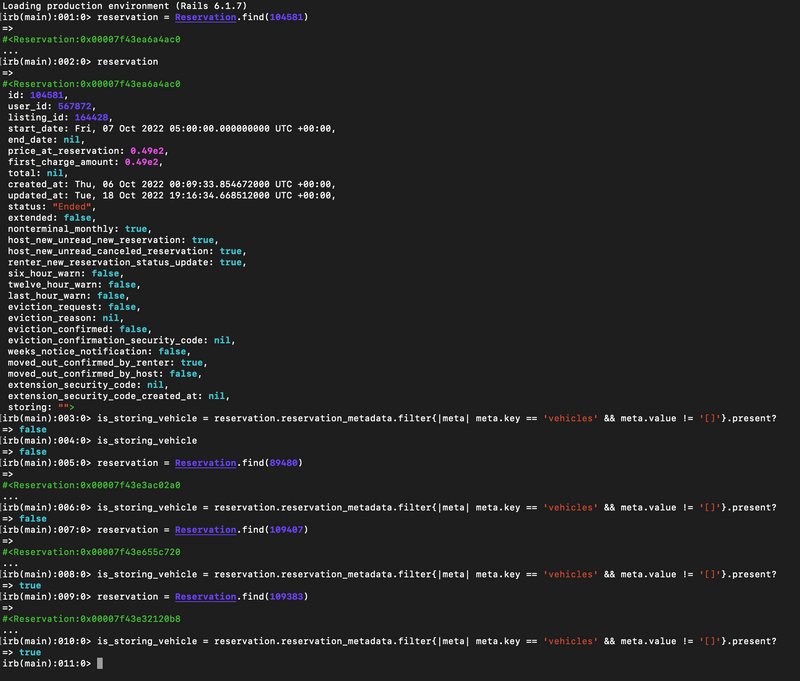
Task: Click is_storing_vehicle at prompt 004
Action: tap(147, 440)
